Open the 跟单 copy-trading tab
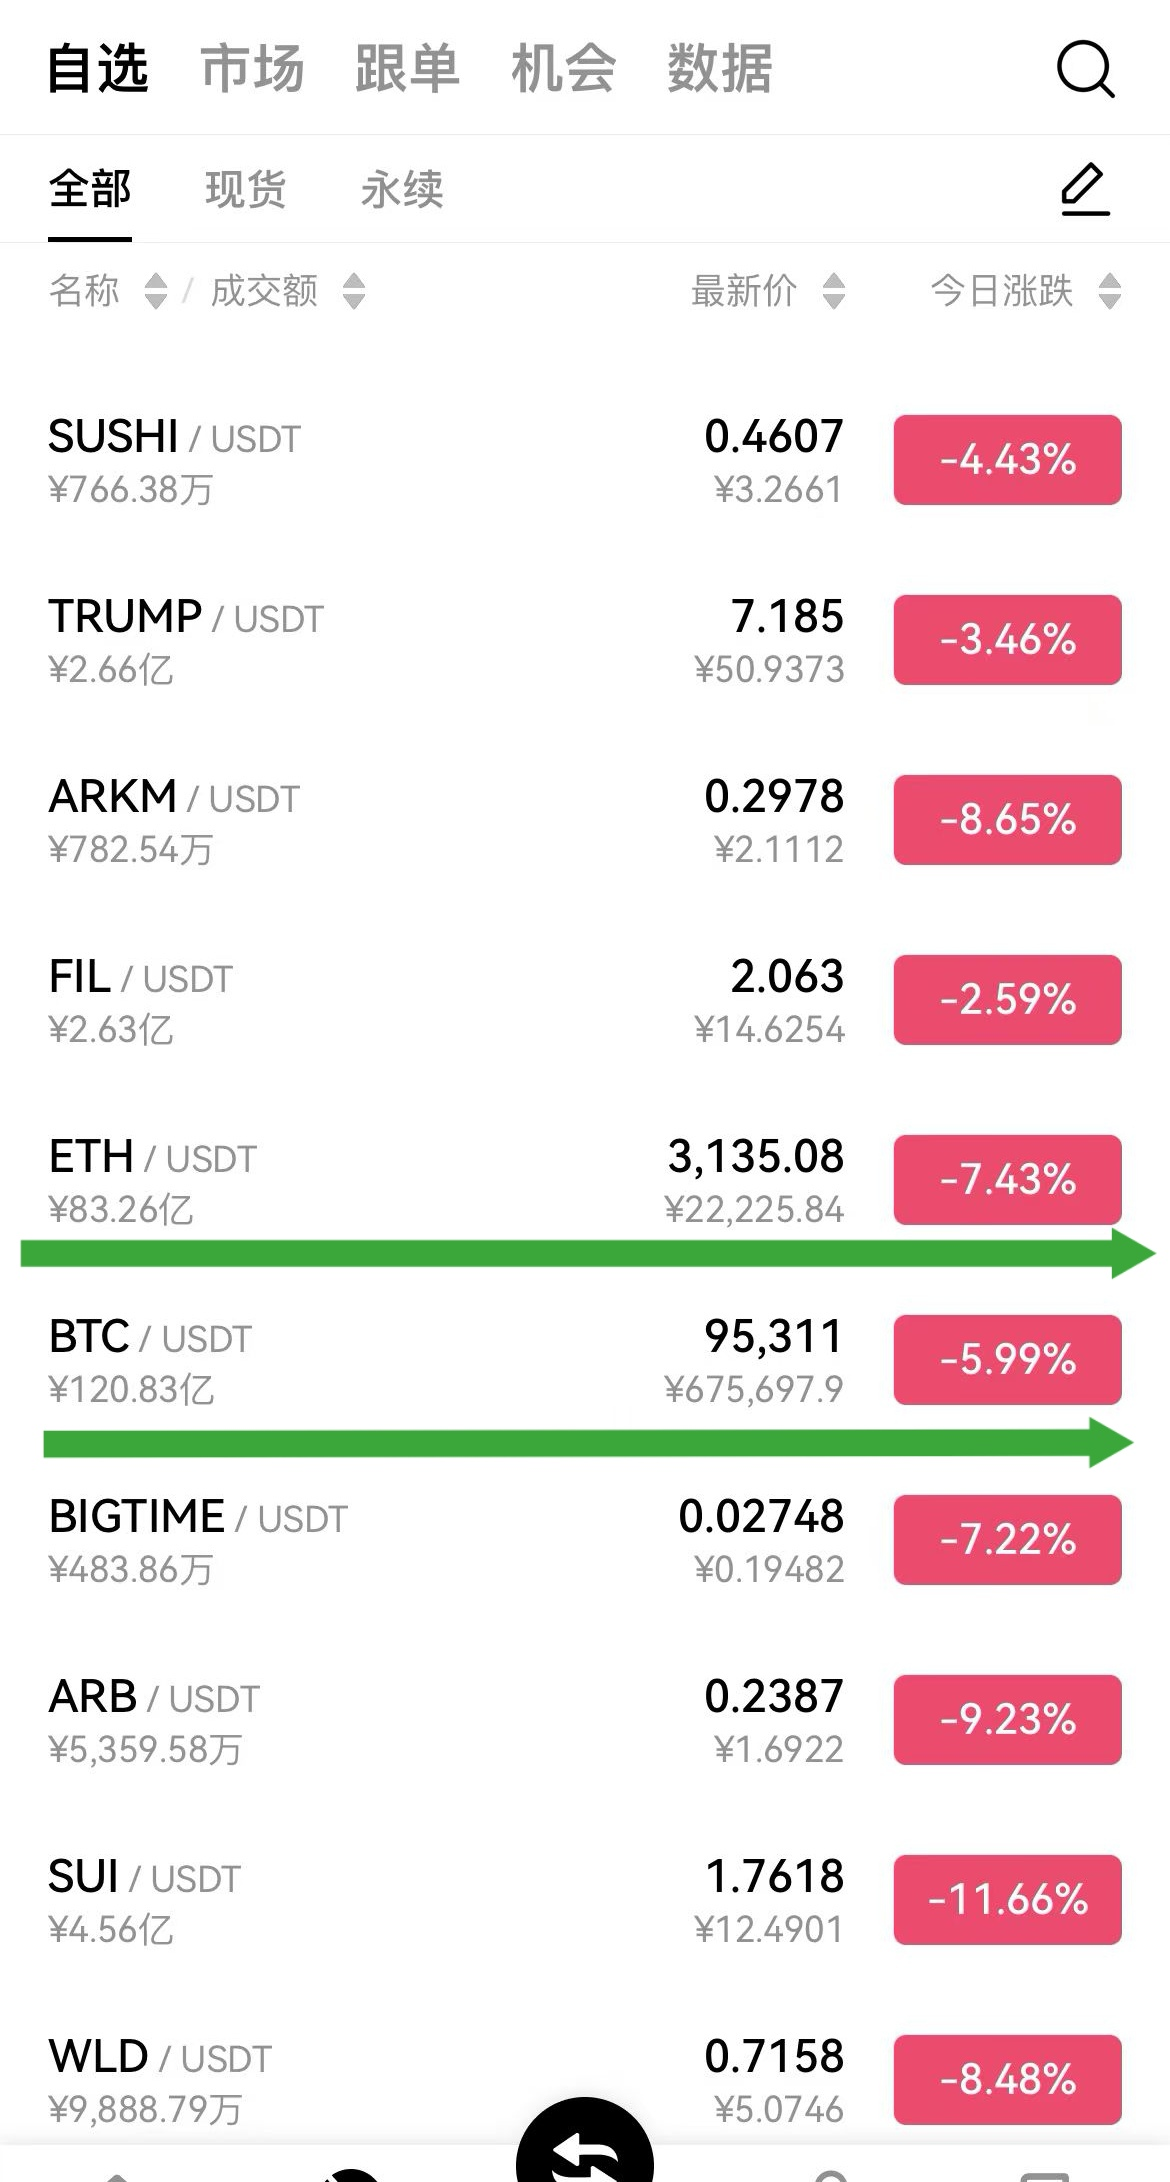This screenshot has height=2182, width=1170. (407, 69)
